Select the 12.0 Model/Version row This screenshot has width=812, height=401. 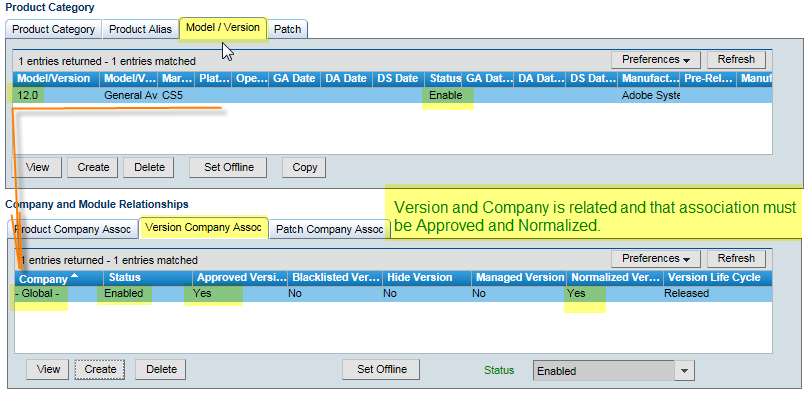[28, 96]
